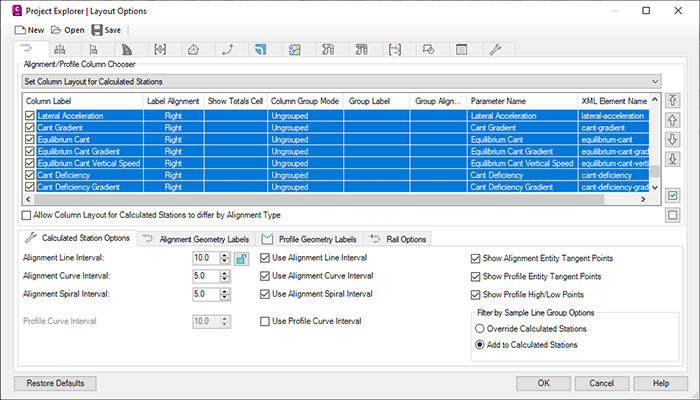
Task: Toggle Show Profile High/Low Points
Action: (475, 294)
